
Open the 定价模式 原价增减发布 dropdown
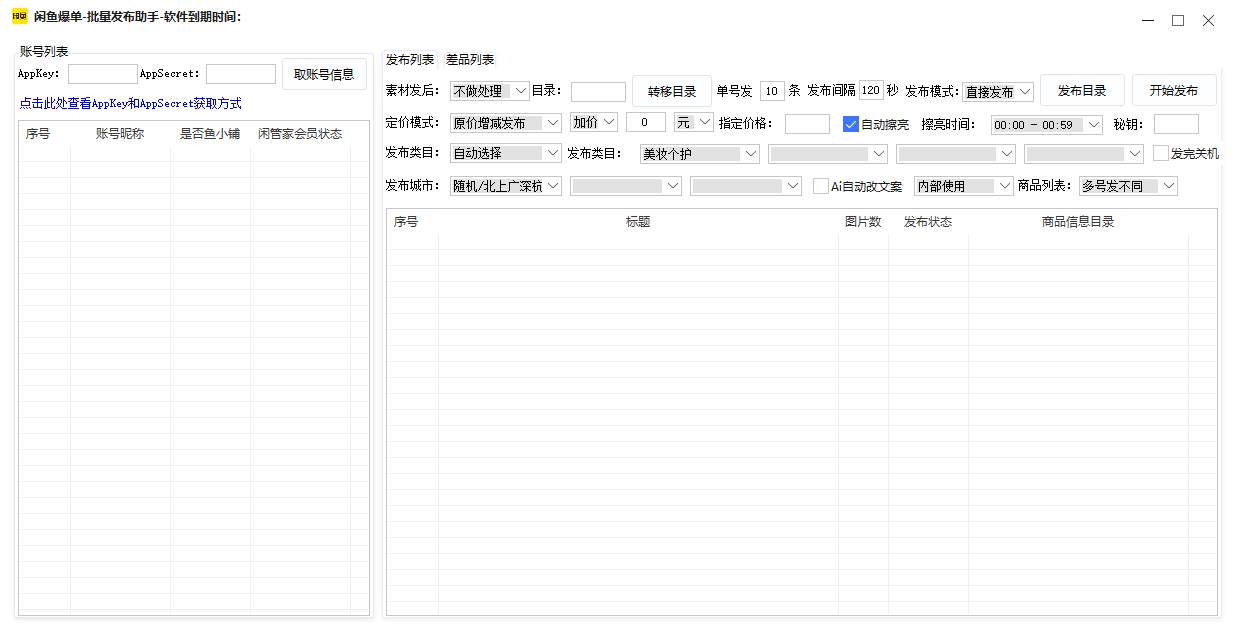coord(506,123)
